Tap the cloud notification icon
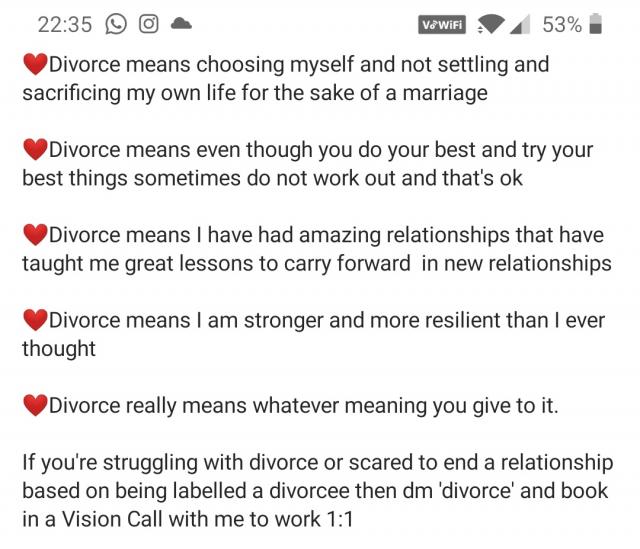The height and width of the screenshot is (549, 640). point(181,24)
